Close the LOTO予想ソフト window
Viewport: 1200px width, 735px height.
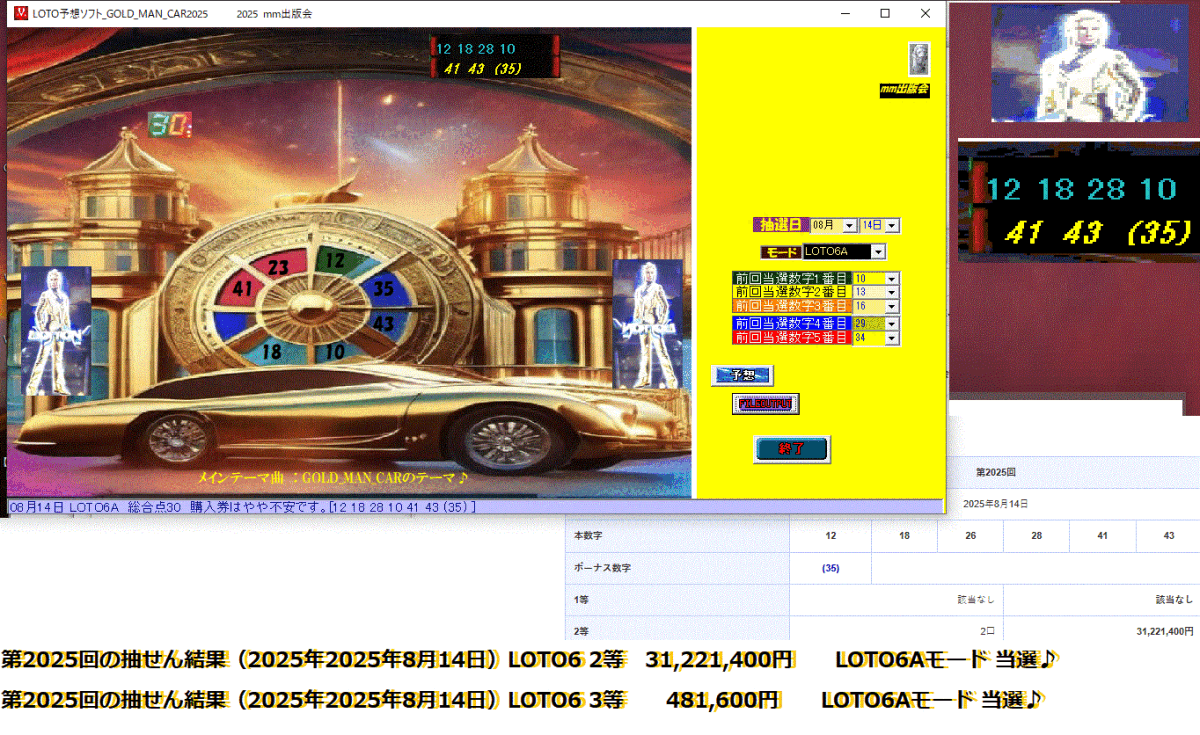click(x=925, y=13)
